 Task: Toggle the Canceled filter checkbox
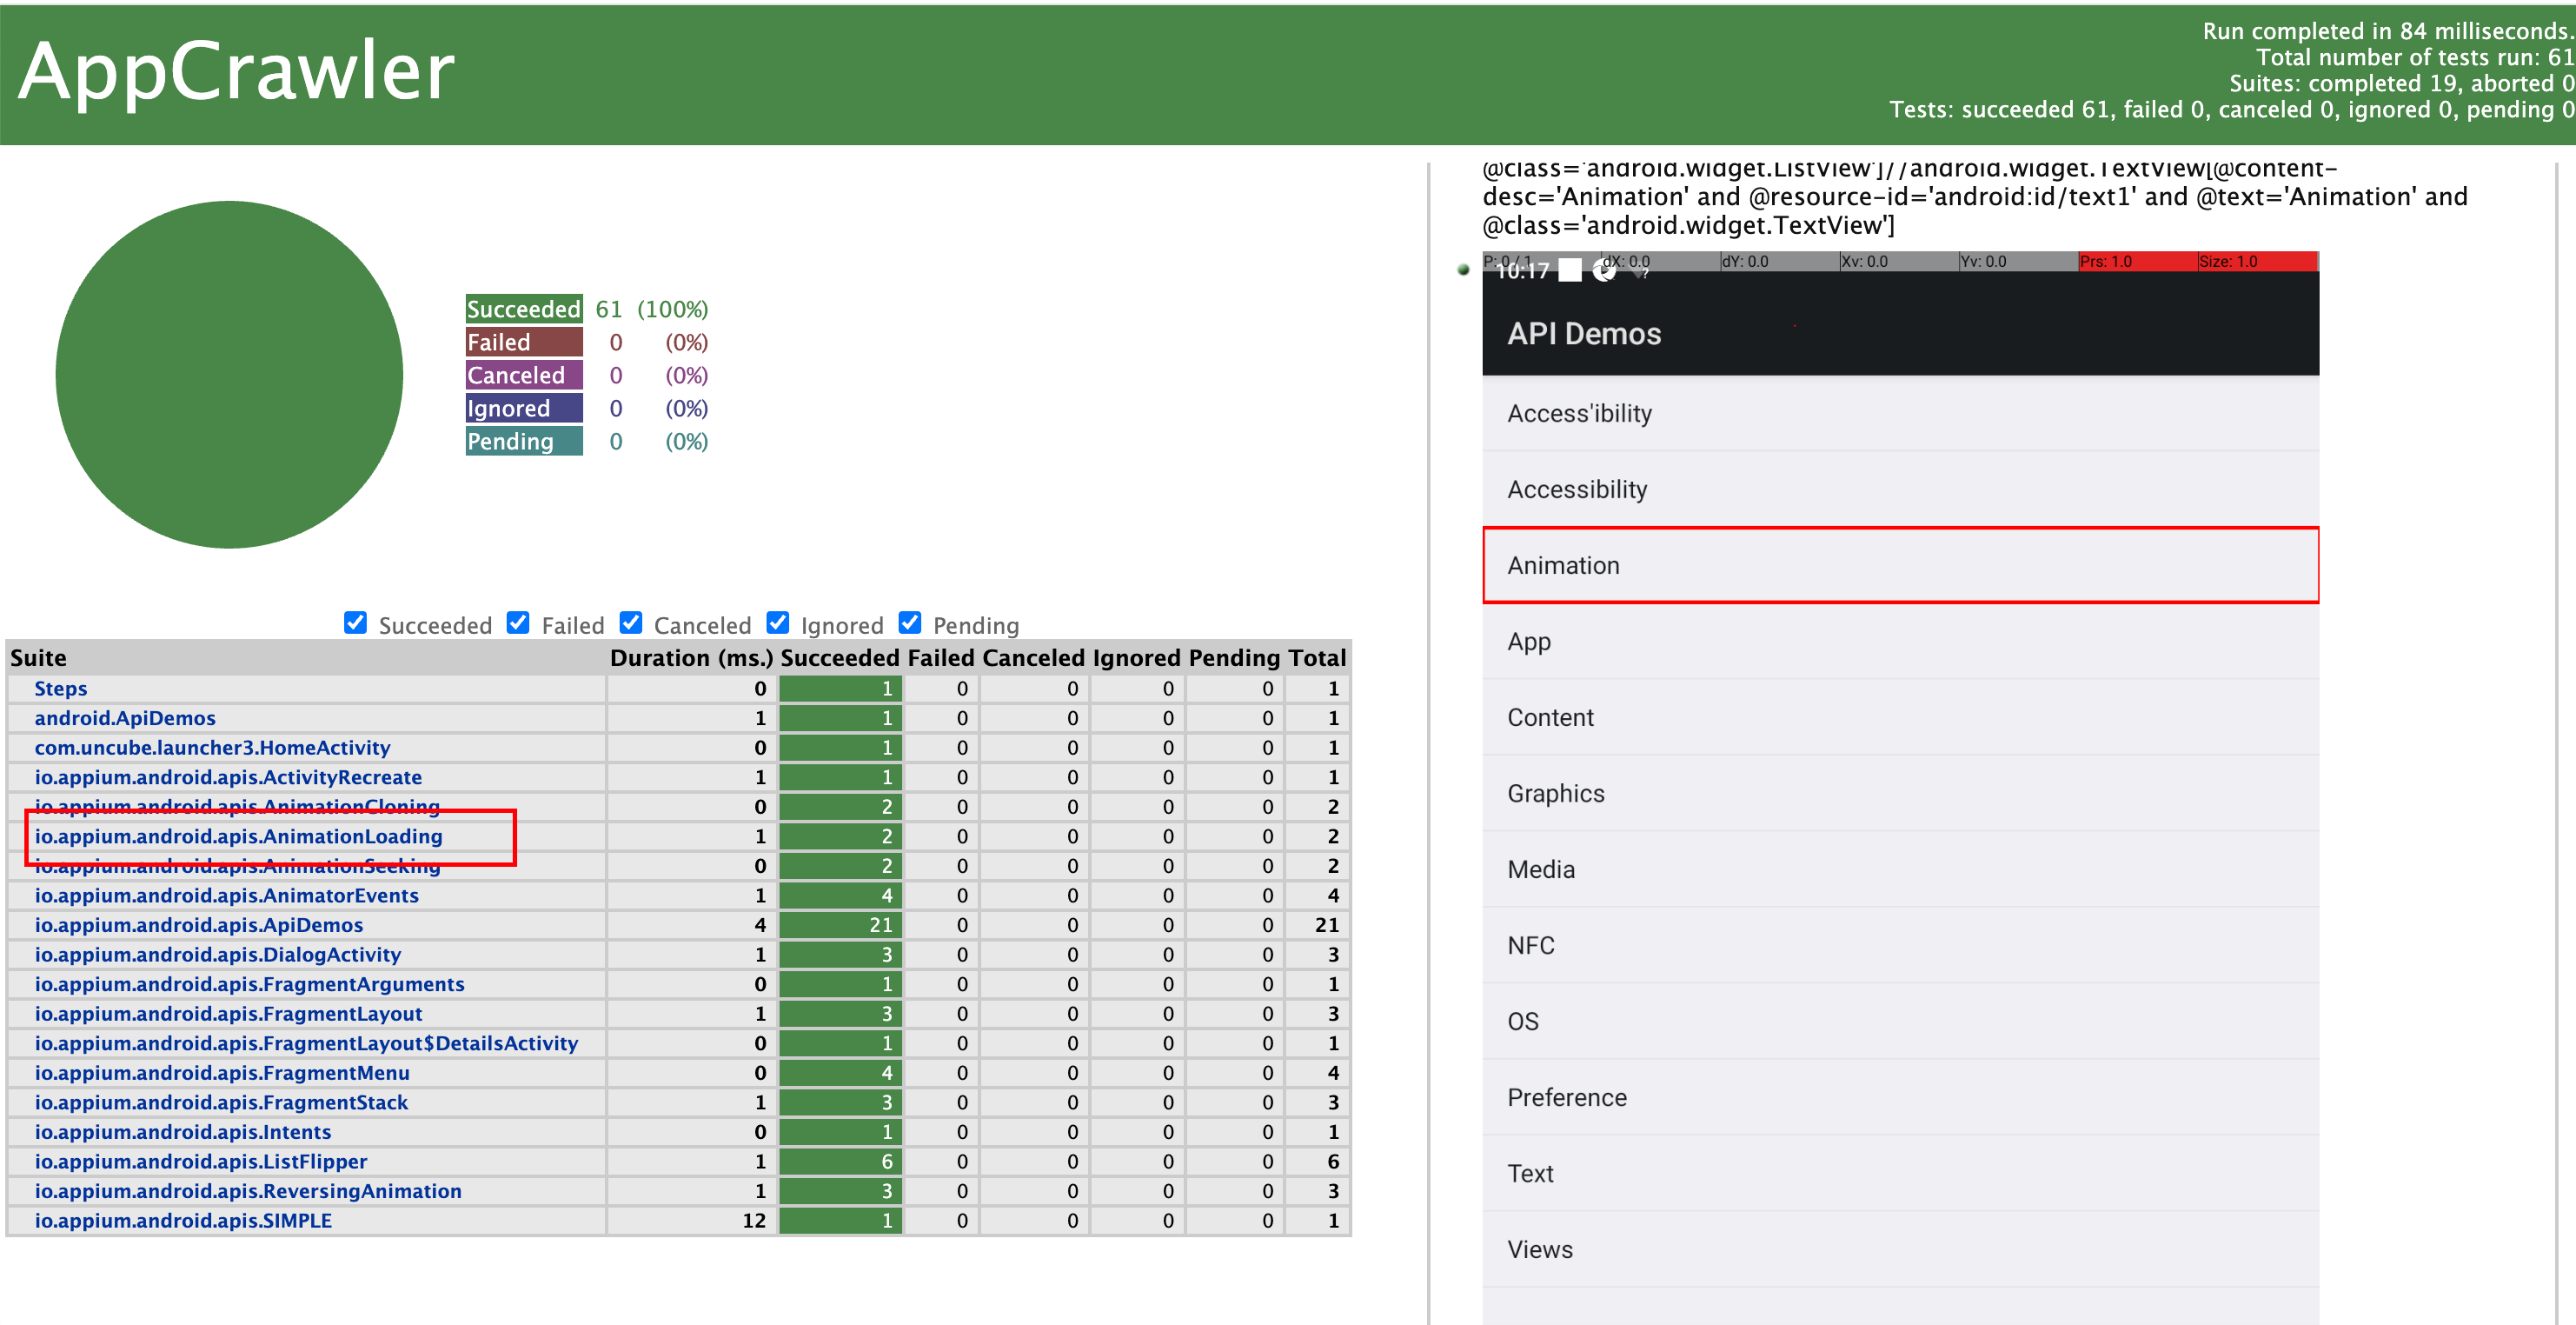click(x=631, y=623)
